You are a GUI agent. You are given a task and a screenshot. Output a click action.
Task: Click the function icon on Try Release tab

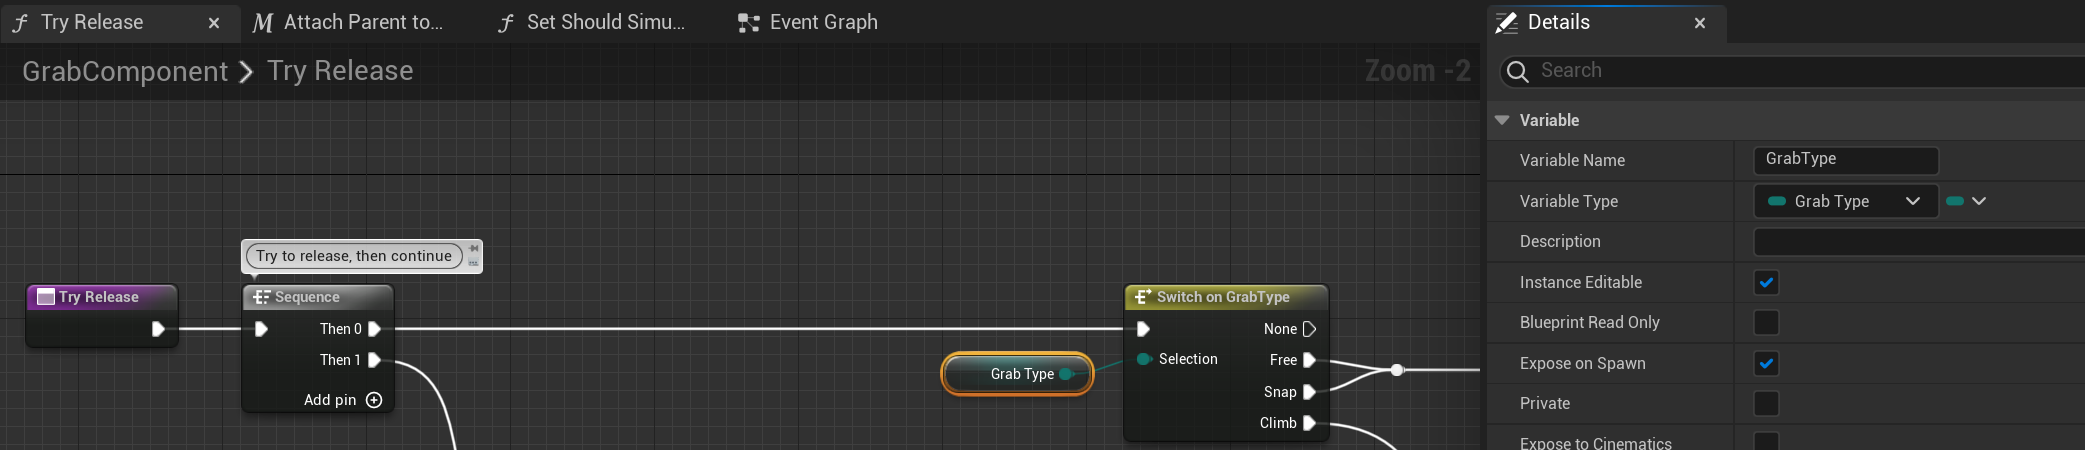[x=20, y=23]
